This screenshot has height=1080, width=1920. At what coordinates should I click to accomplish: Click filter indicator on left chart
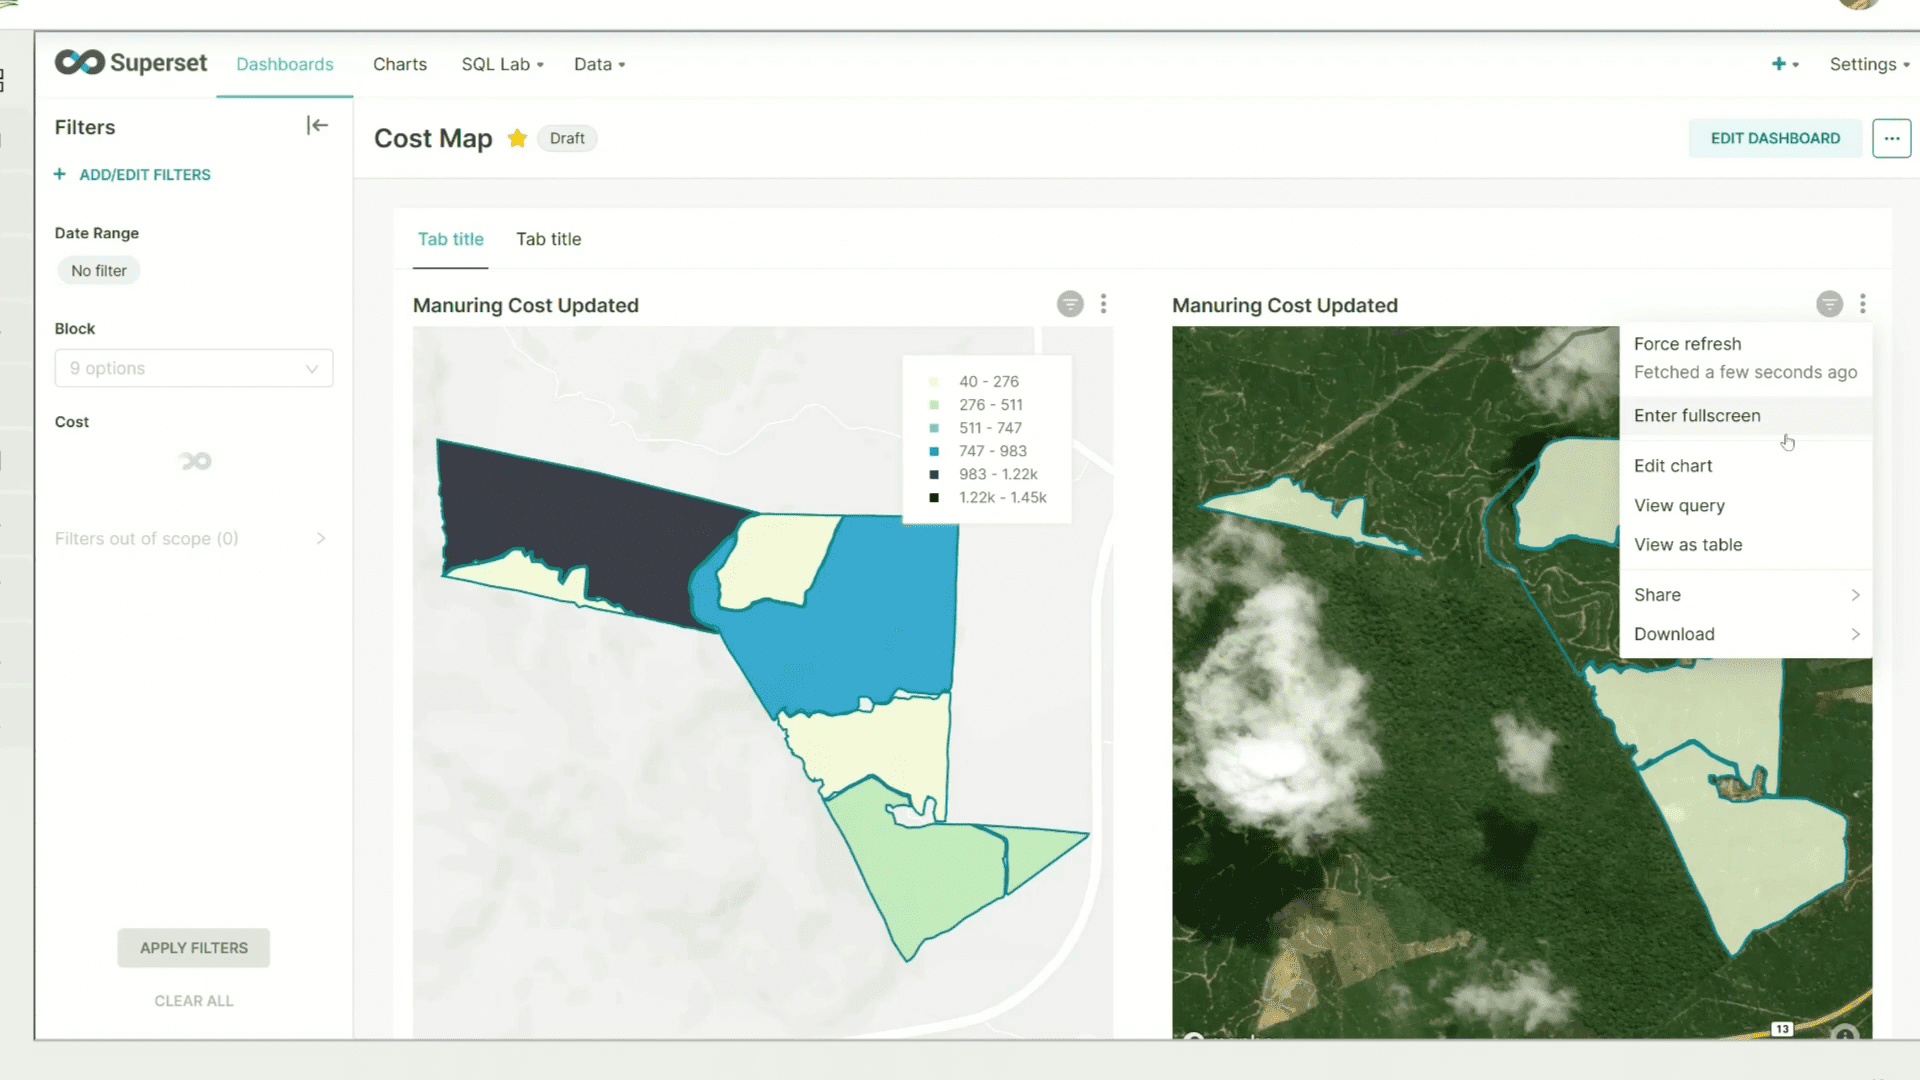pos(1070,304)
